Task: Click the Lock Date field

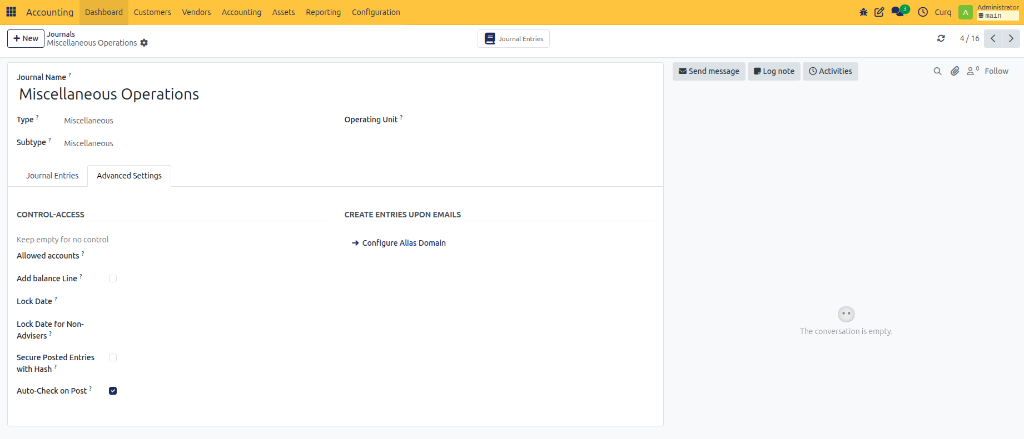Action: click(217, 301)
